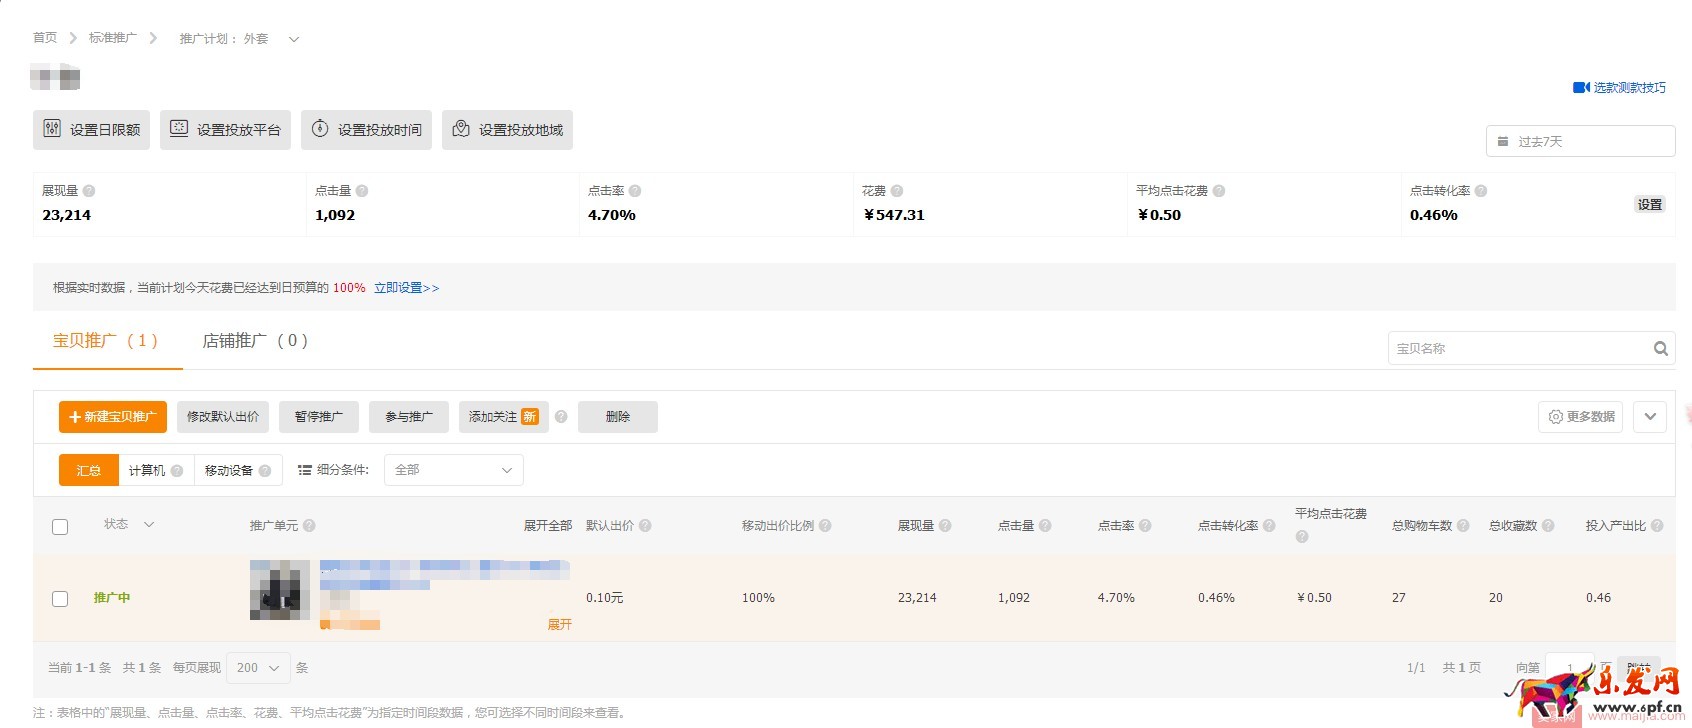1692x728 pixels.
Task: Click help icon next to 展现量 summary
Action: click(x=89, y=191)
